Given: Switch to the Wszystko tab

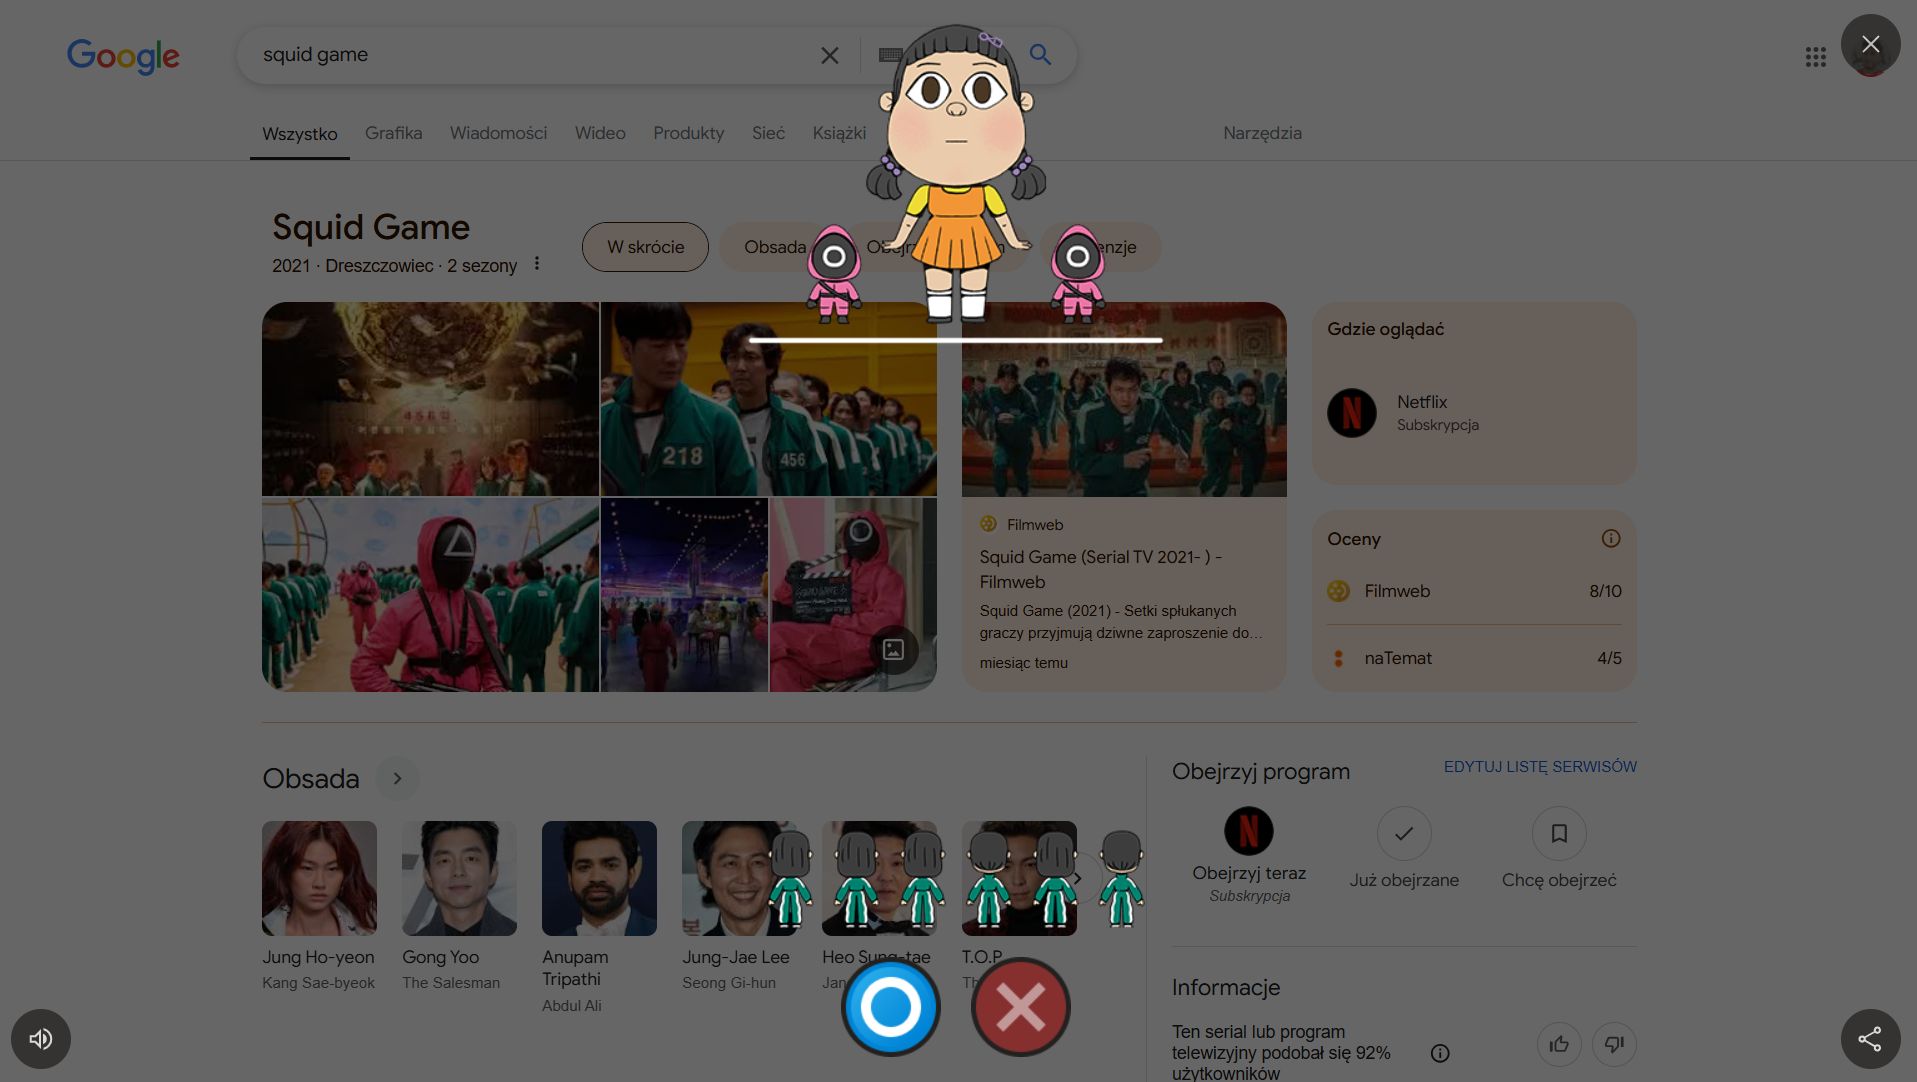Looking at the screenshot, I should pos(299,134).
